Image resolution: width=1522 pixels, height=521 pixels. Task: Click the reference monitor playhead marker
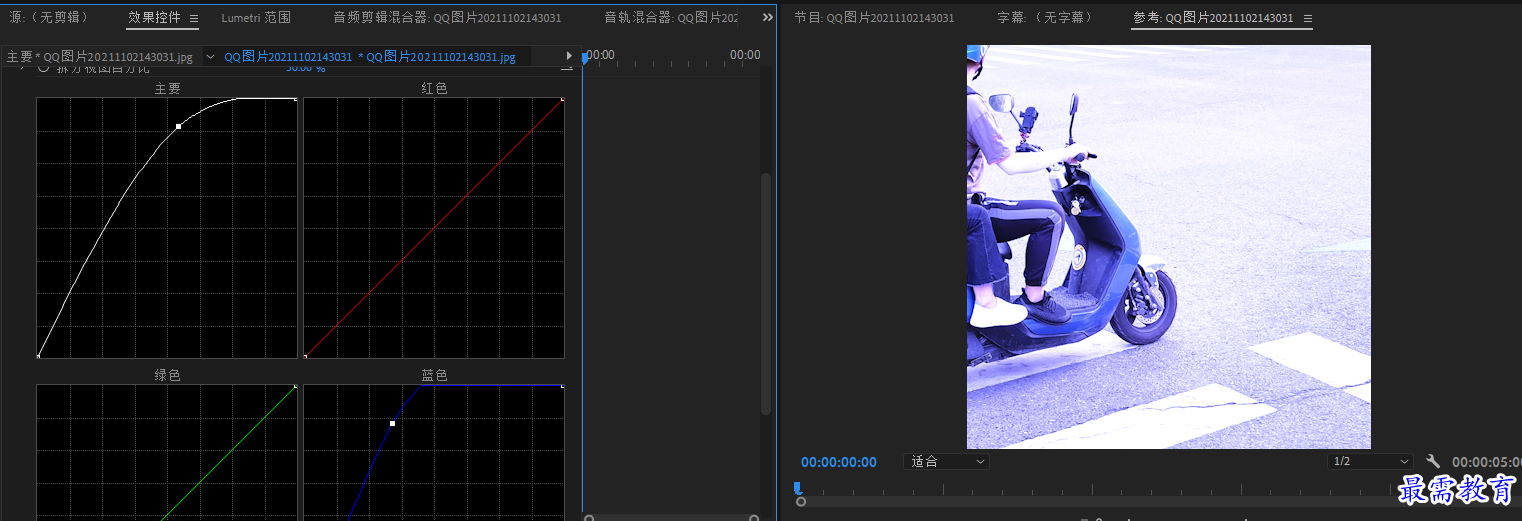coord(797,487)
